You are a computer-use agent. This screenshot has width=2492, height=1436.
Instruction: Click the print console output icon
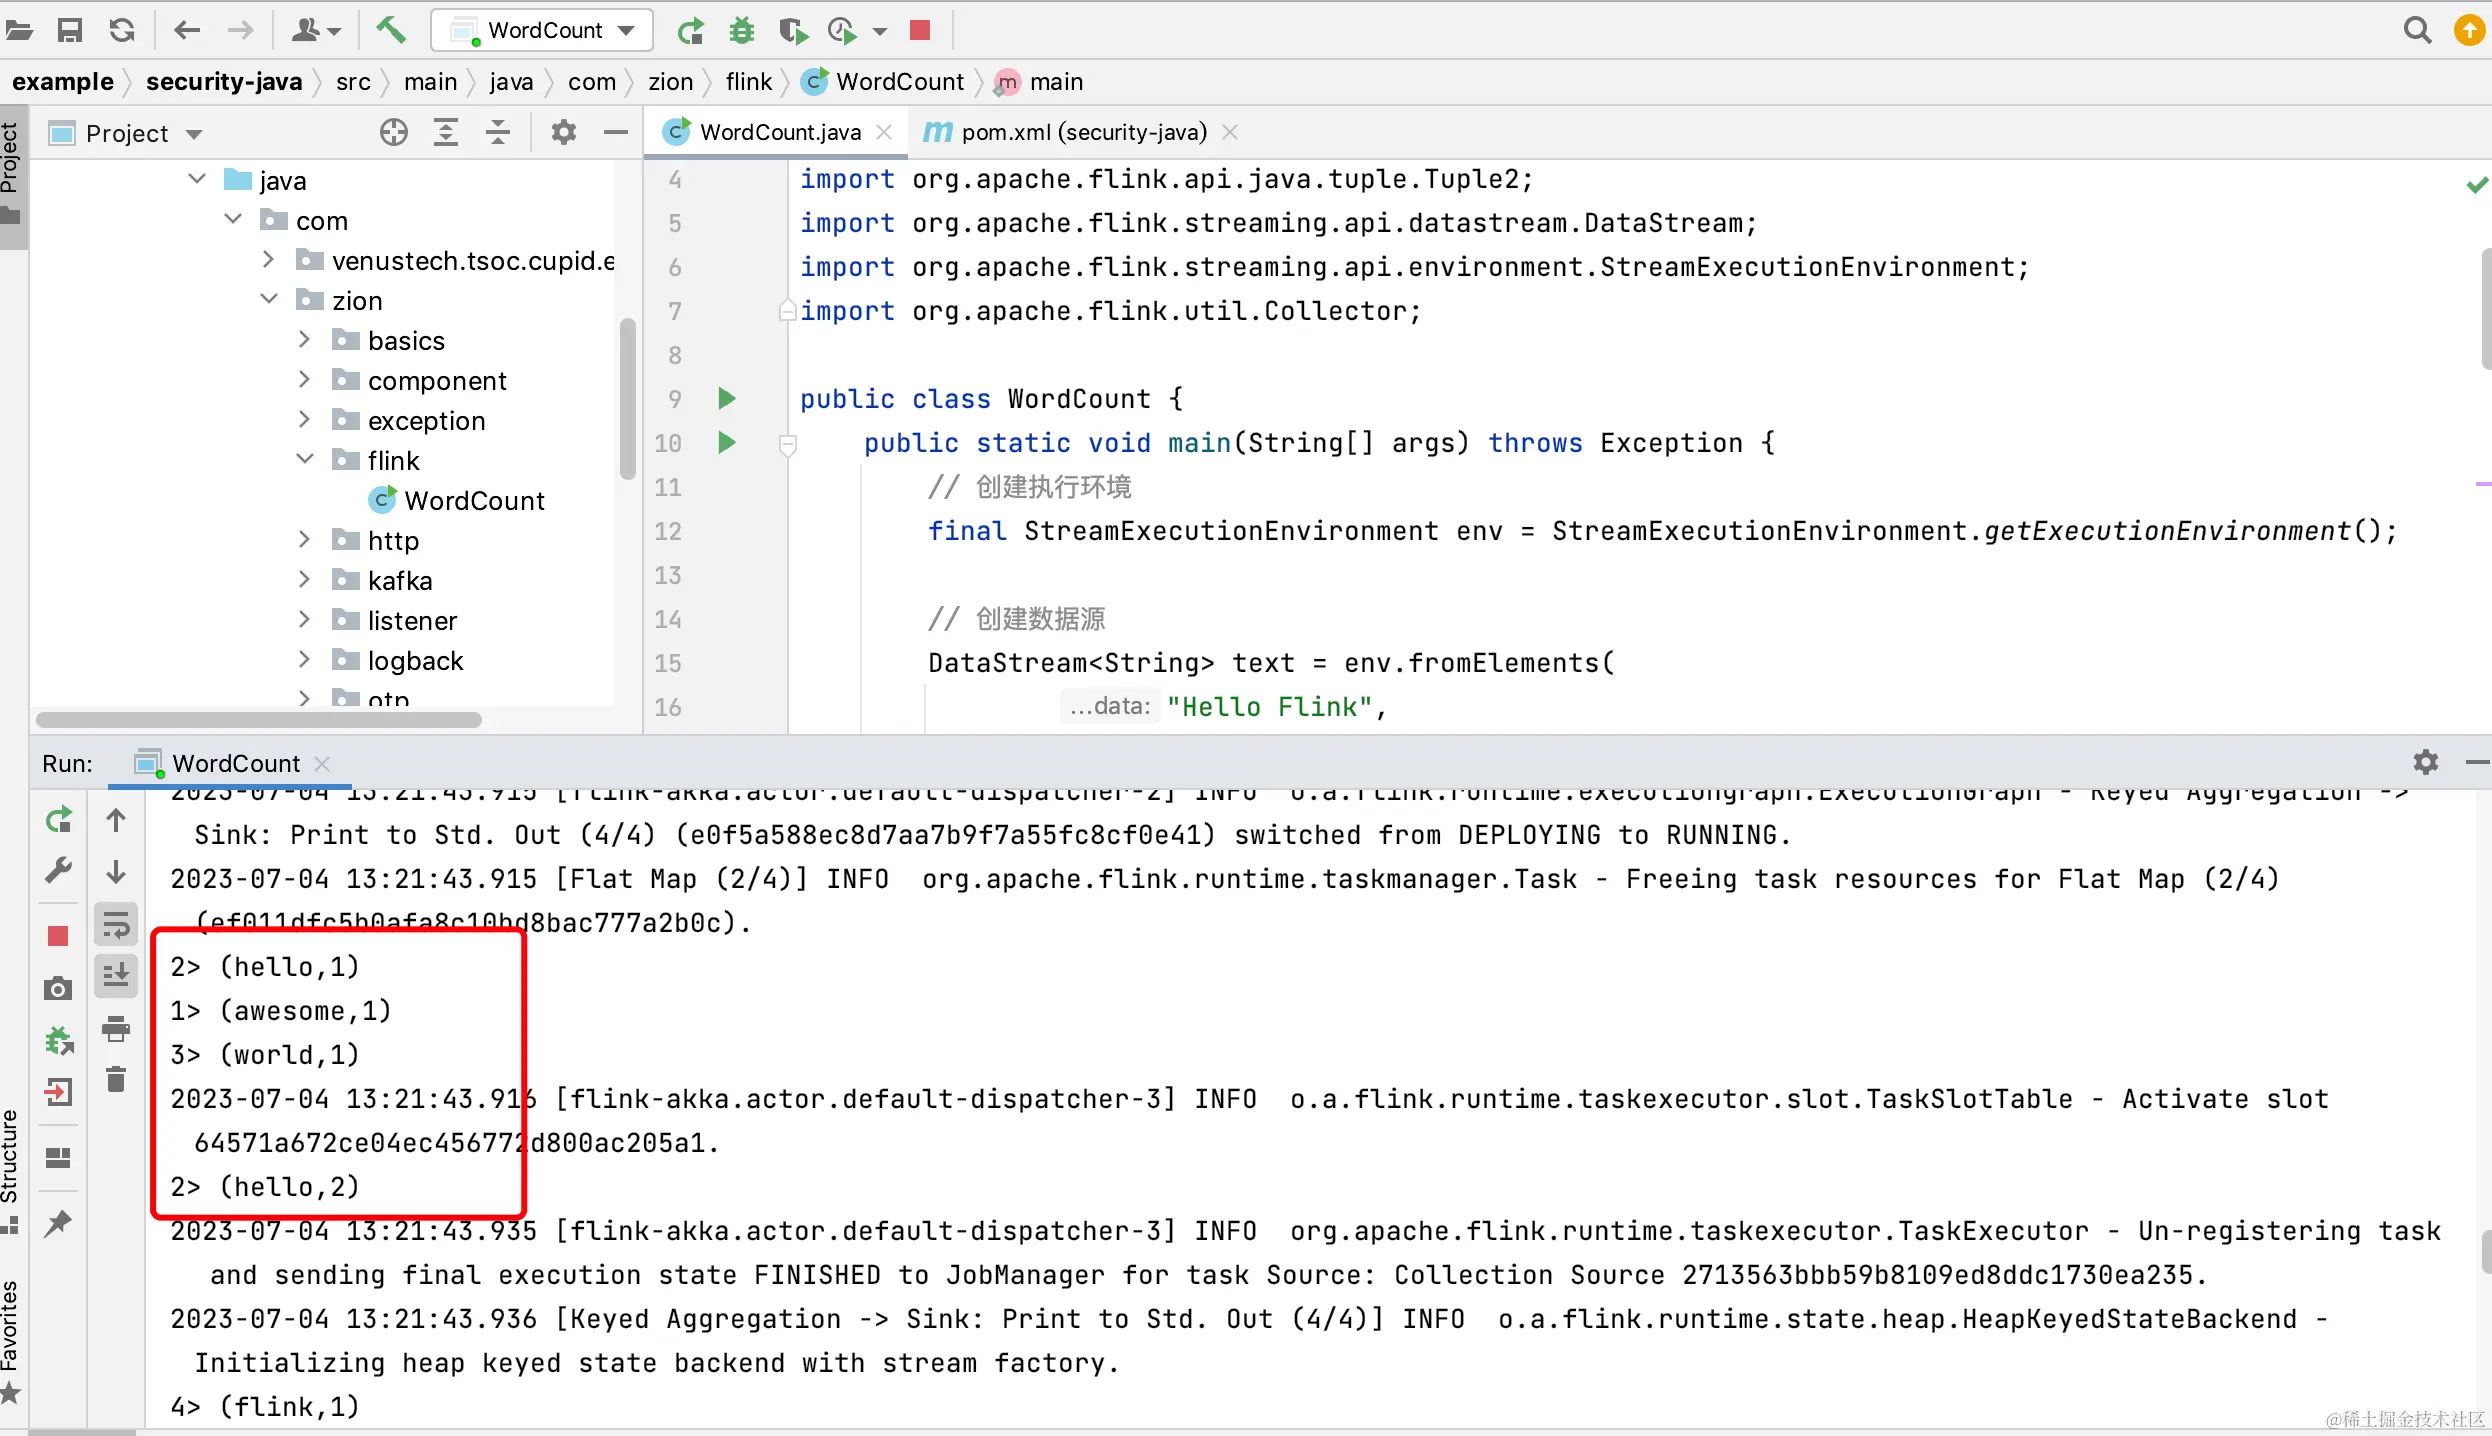click(x=116, y=1028)
